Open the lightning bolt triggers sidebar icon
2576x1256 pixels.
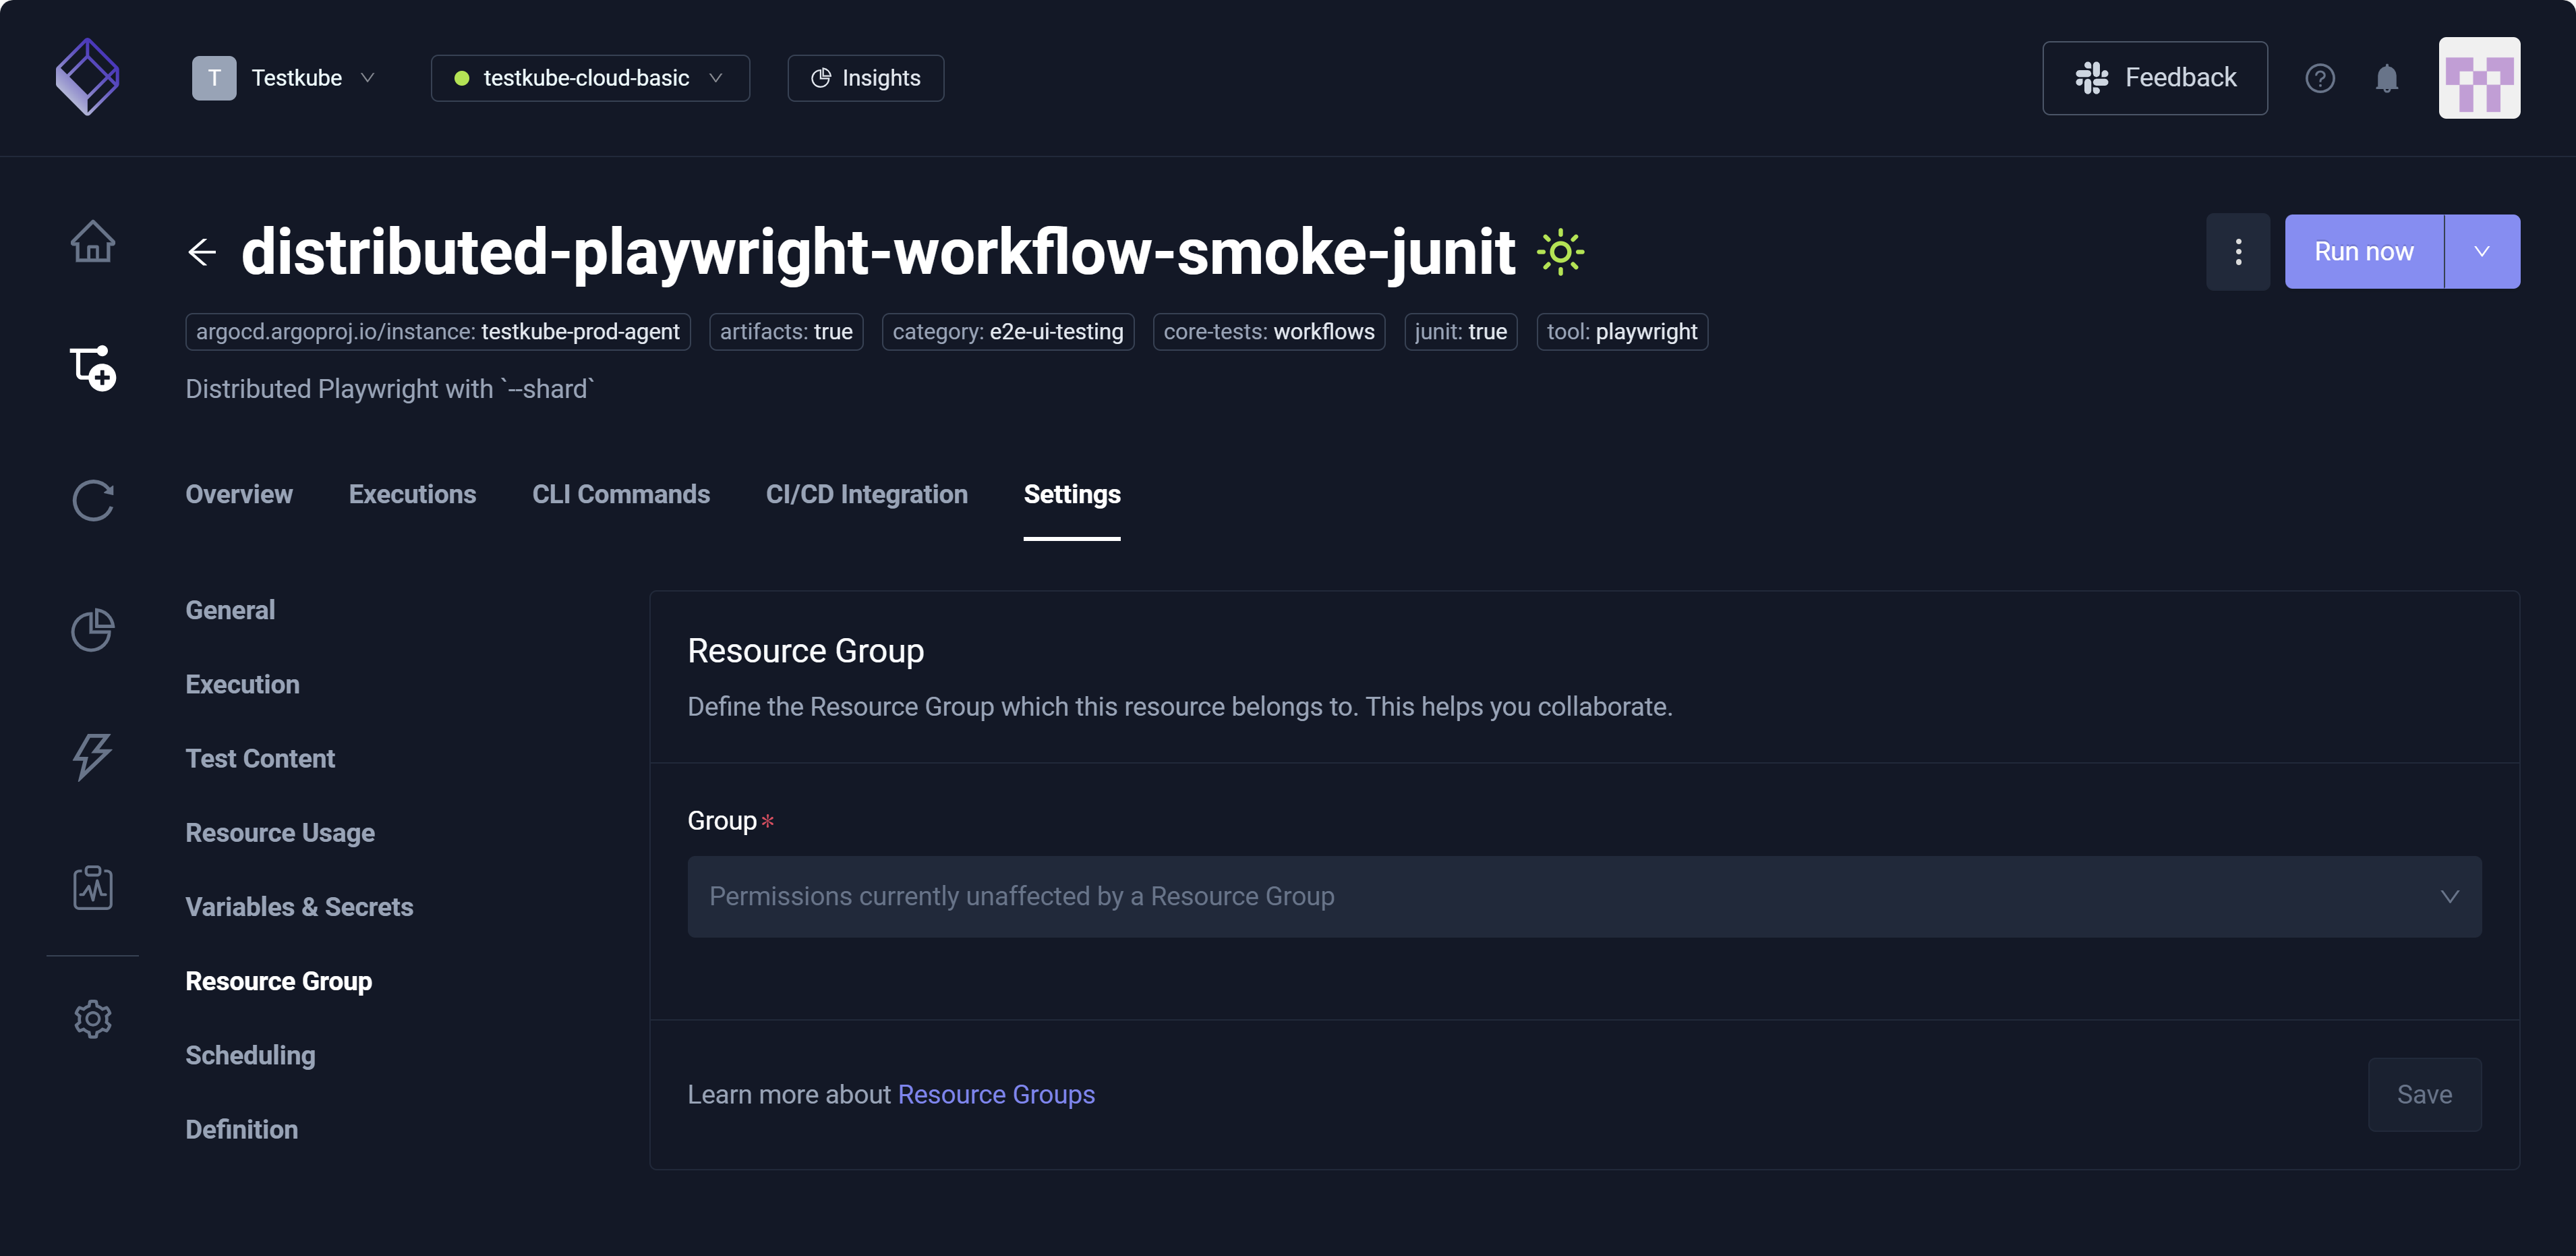pos(93,757)
